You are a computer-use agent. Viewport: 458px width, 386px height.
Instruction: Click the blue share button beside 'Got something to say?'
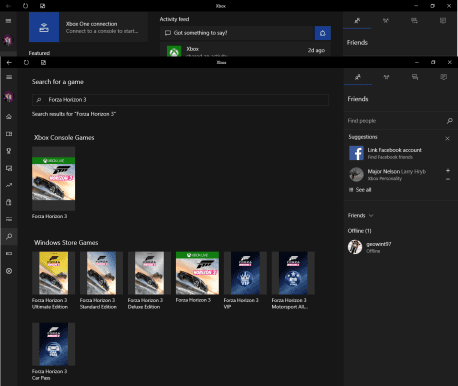click(x=323, y=33)
